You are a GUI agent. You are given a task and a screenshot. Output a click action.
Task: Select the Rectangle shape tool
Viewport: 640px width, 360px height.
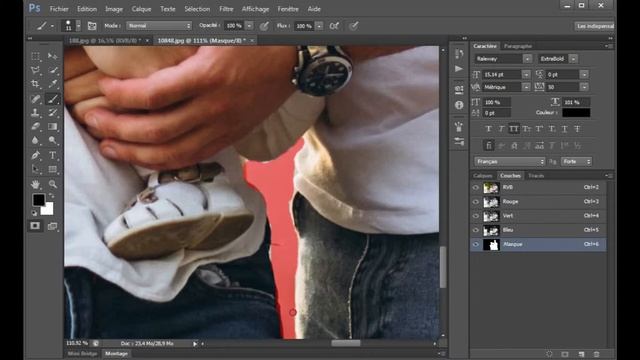tap(53, 169)
